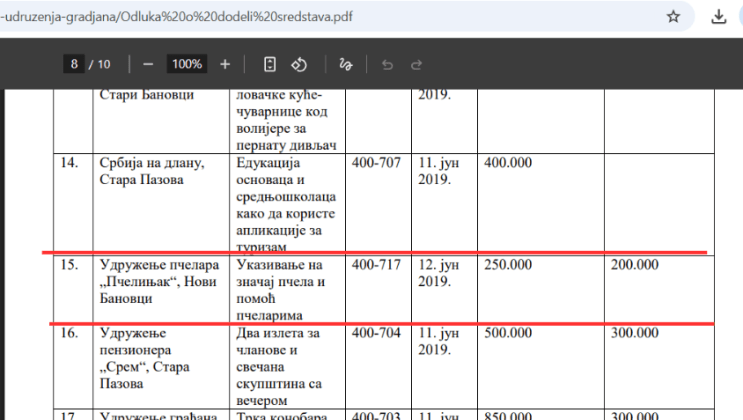Click the 200.000 approved amount in row 15
This screenshot has width=743, height=420.
pos(634,265)
